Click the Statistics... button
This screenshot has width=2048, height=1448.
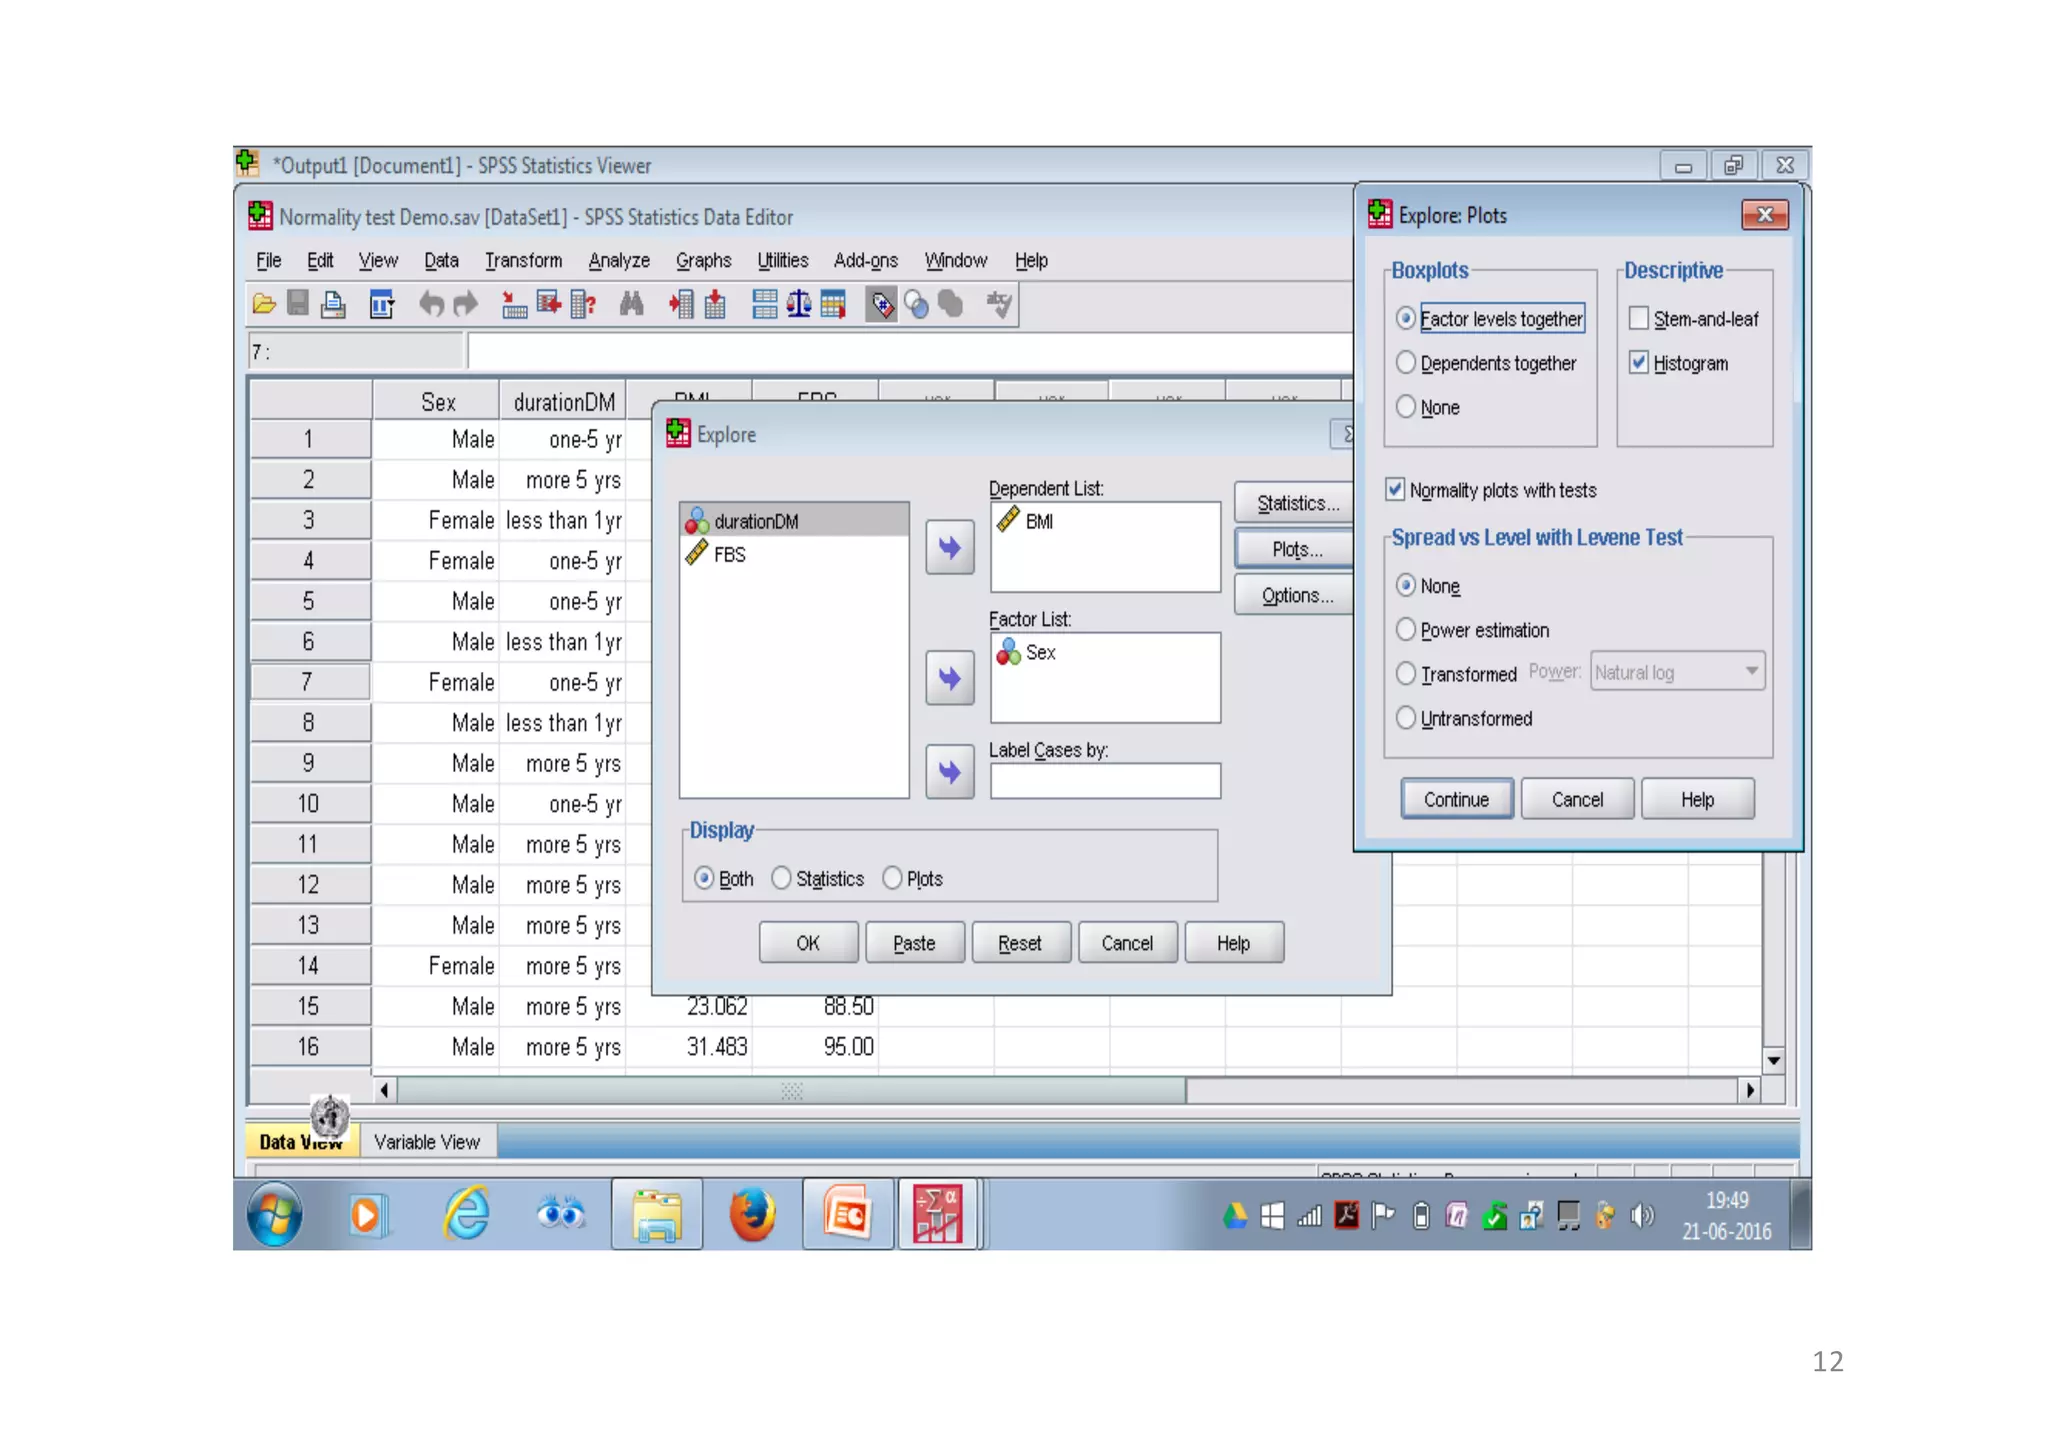click(1295, 503)
